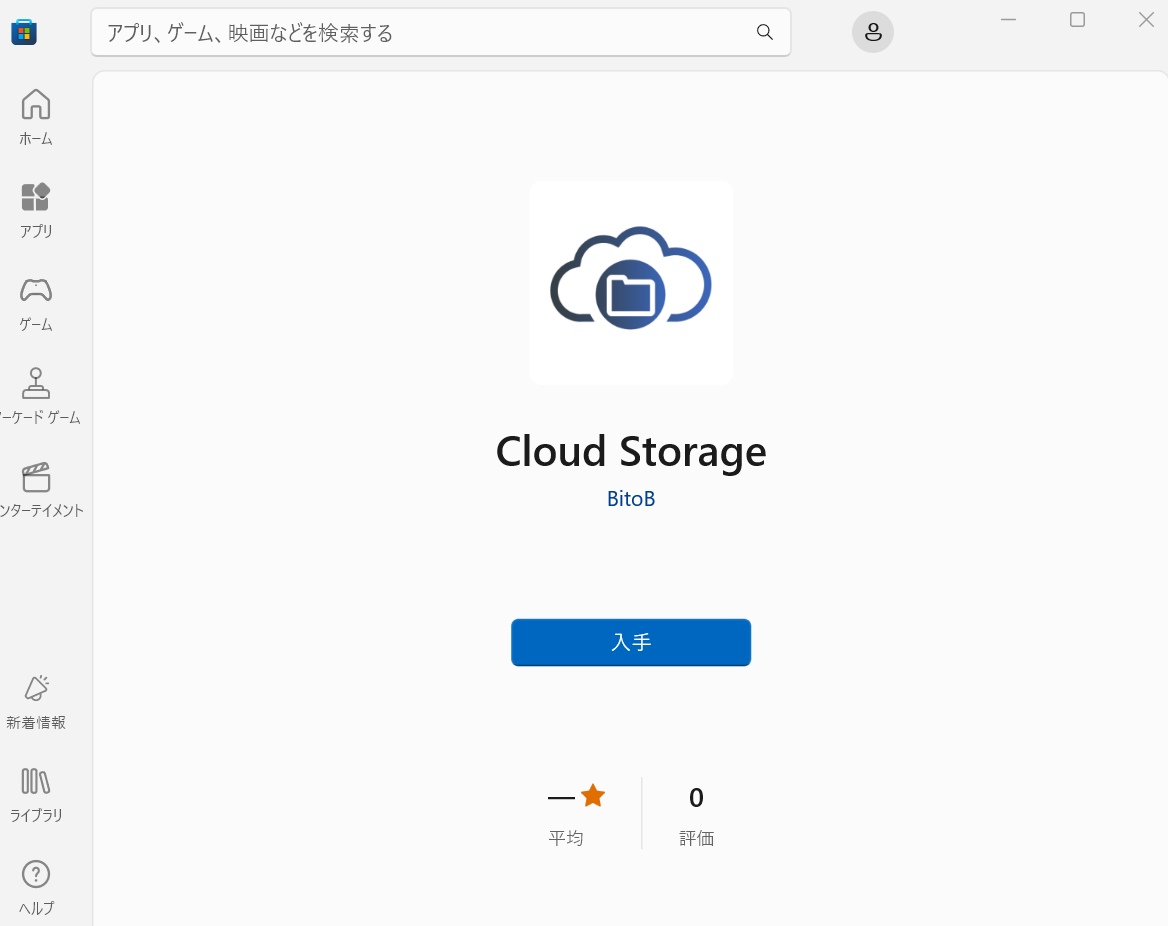Click the 評価 (ratings) label
The image size is (1168, 926).
click(696, 838)
